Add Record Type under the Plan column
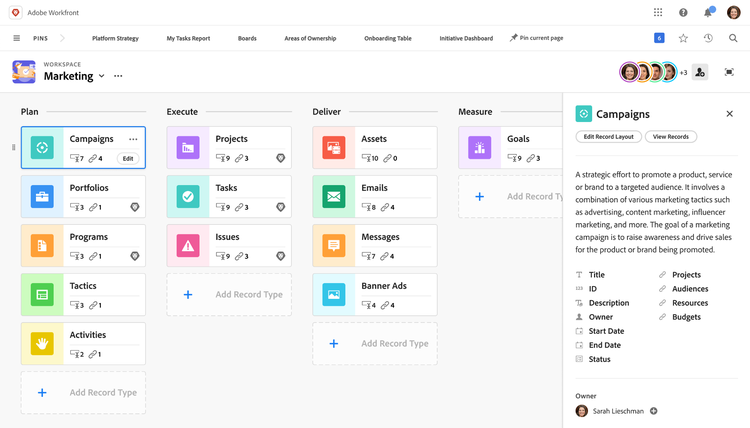The image size is (750, 428). [83, 393]
